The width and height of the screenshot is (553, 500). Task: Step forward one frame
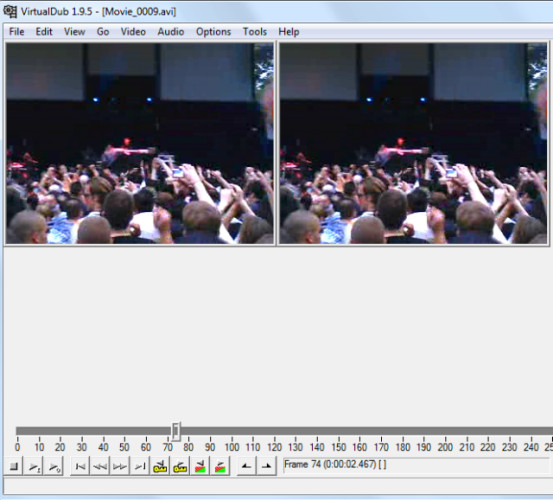(x=120, y=466)
